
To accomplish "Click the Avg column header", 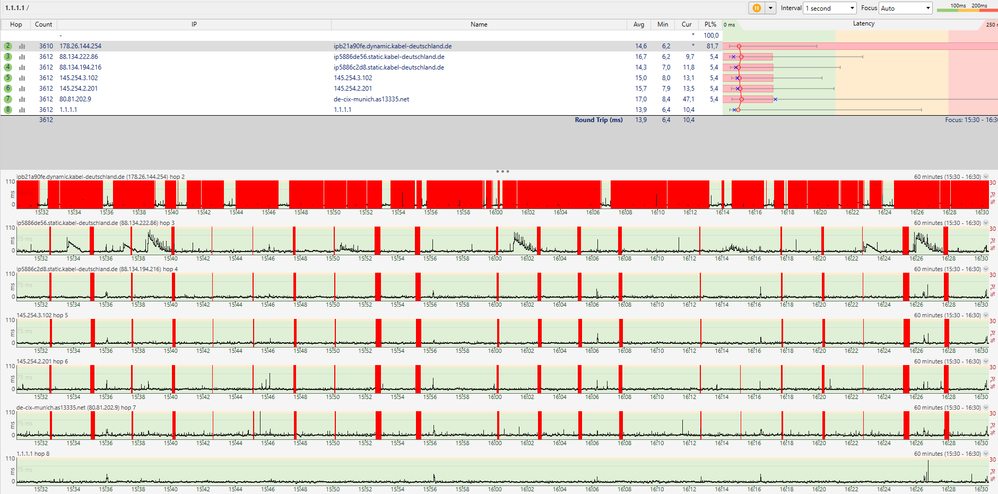I will tap(639, 24).
